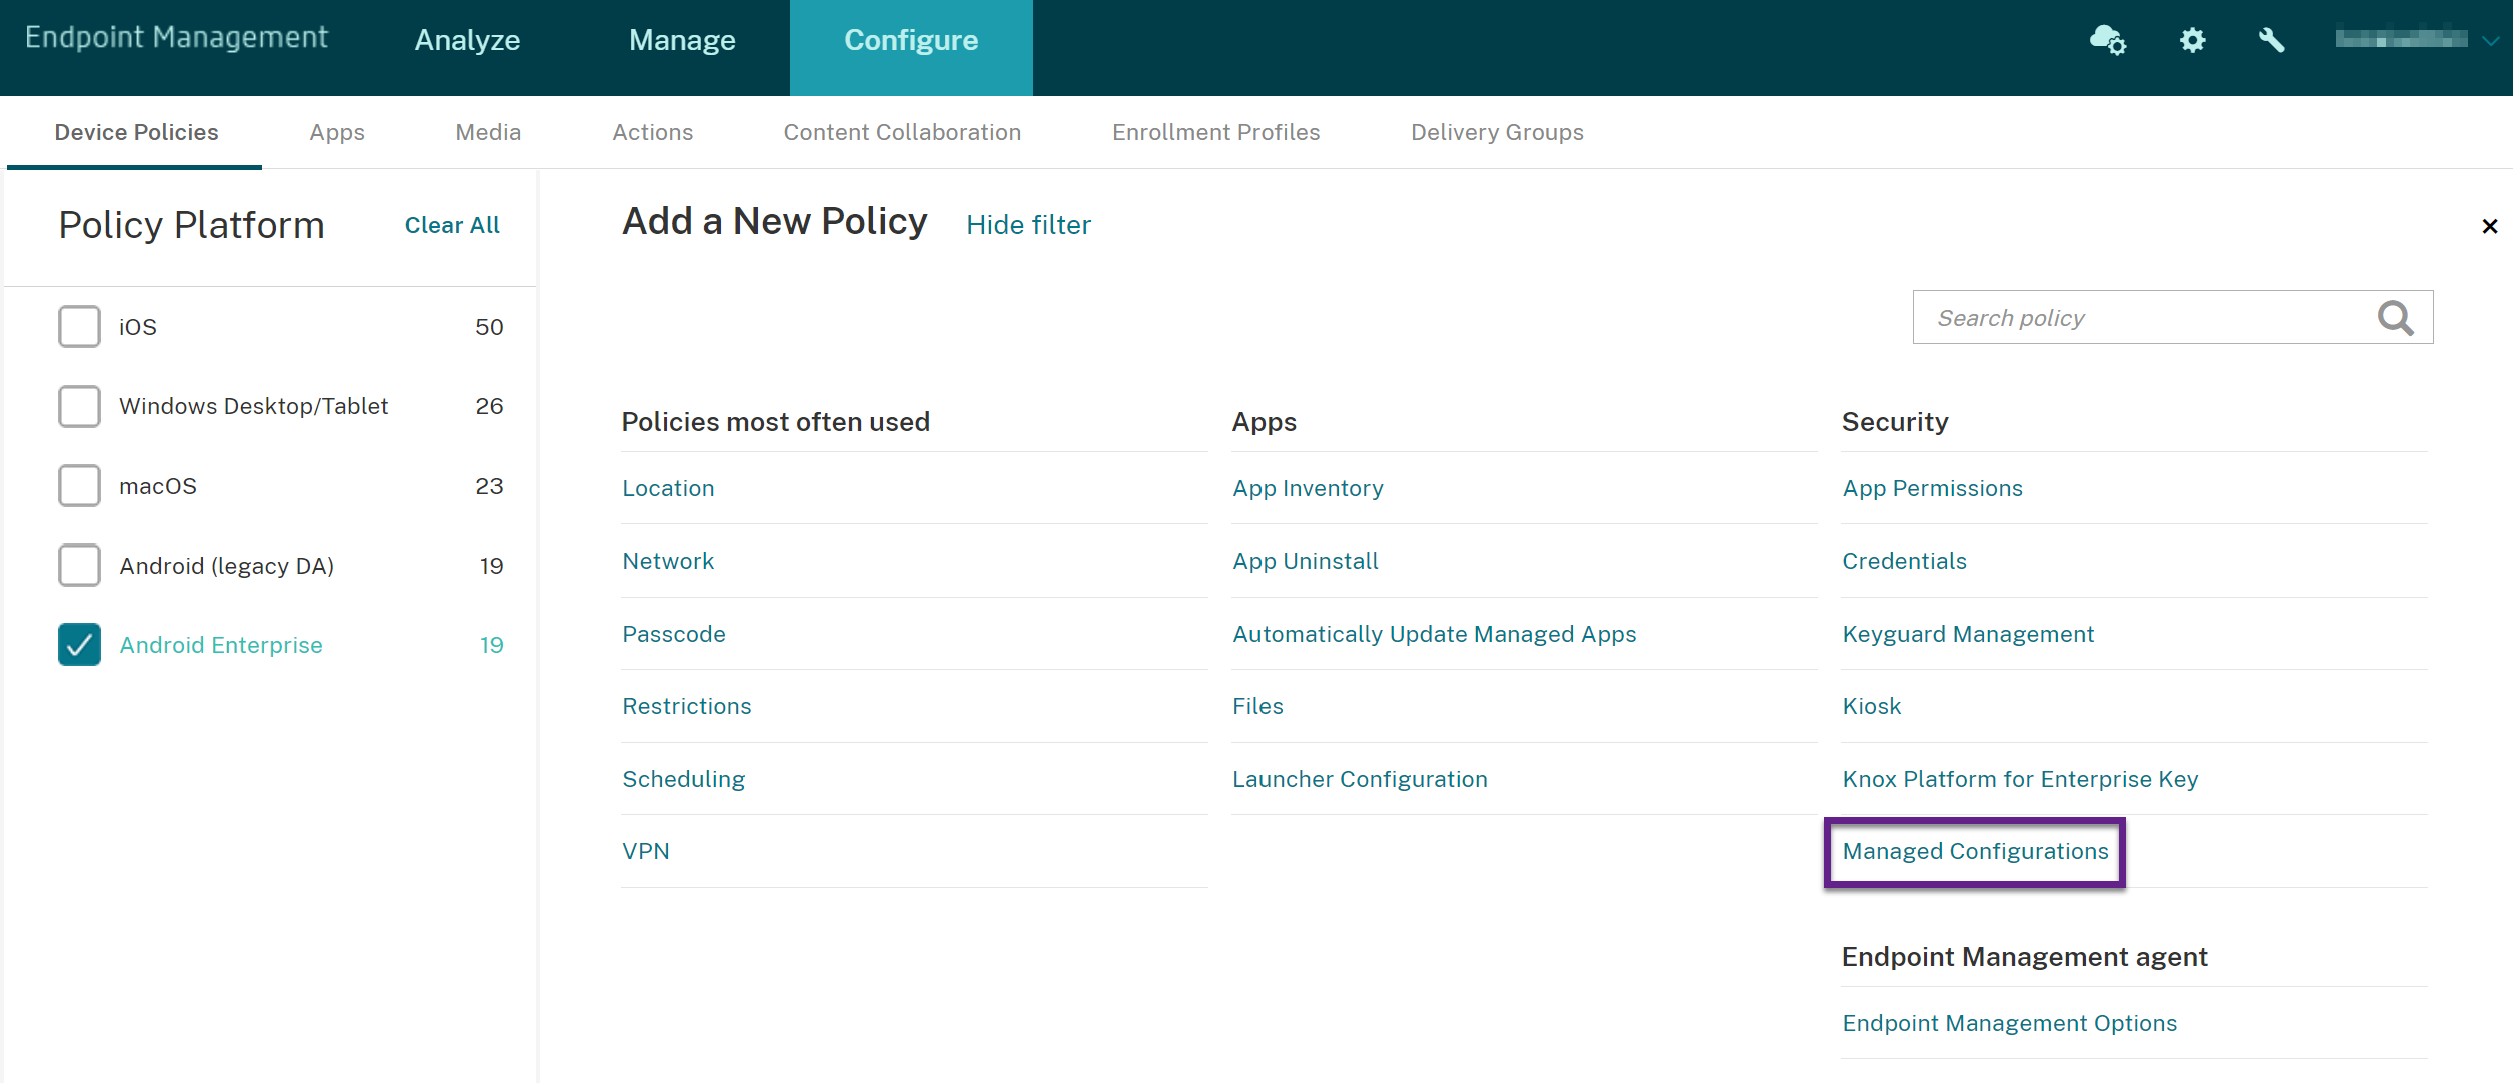Open Endpoint Management Options link

coord(2009,1023)
